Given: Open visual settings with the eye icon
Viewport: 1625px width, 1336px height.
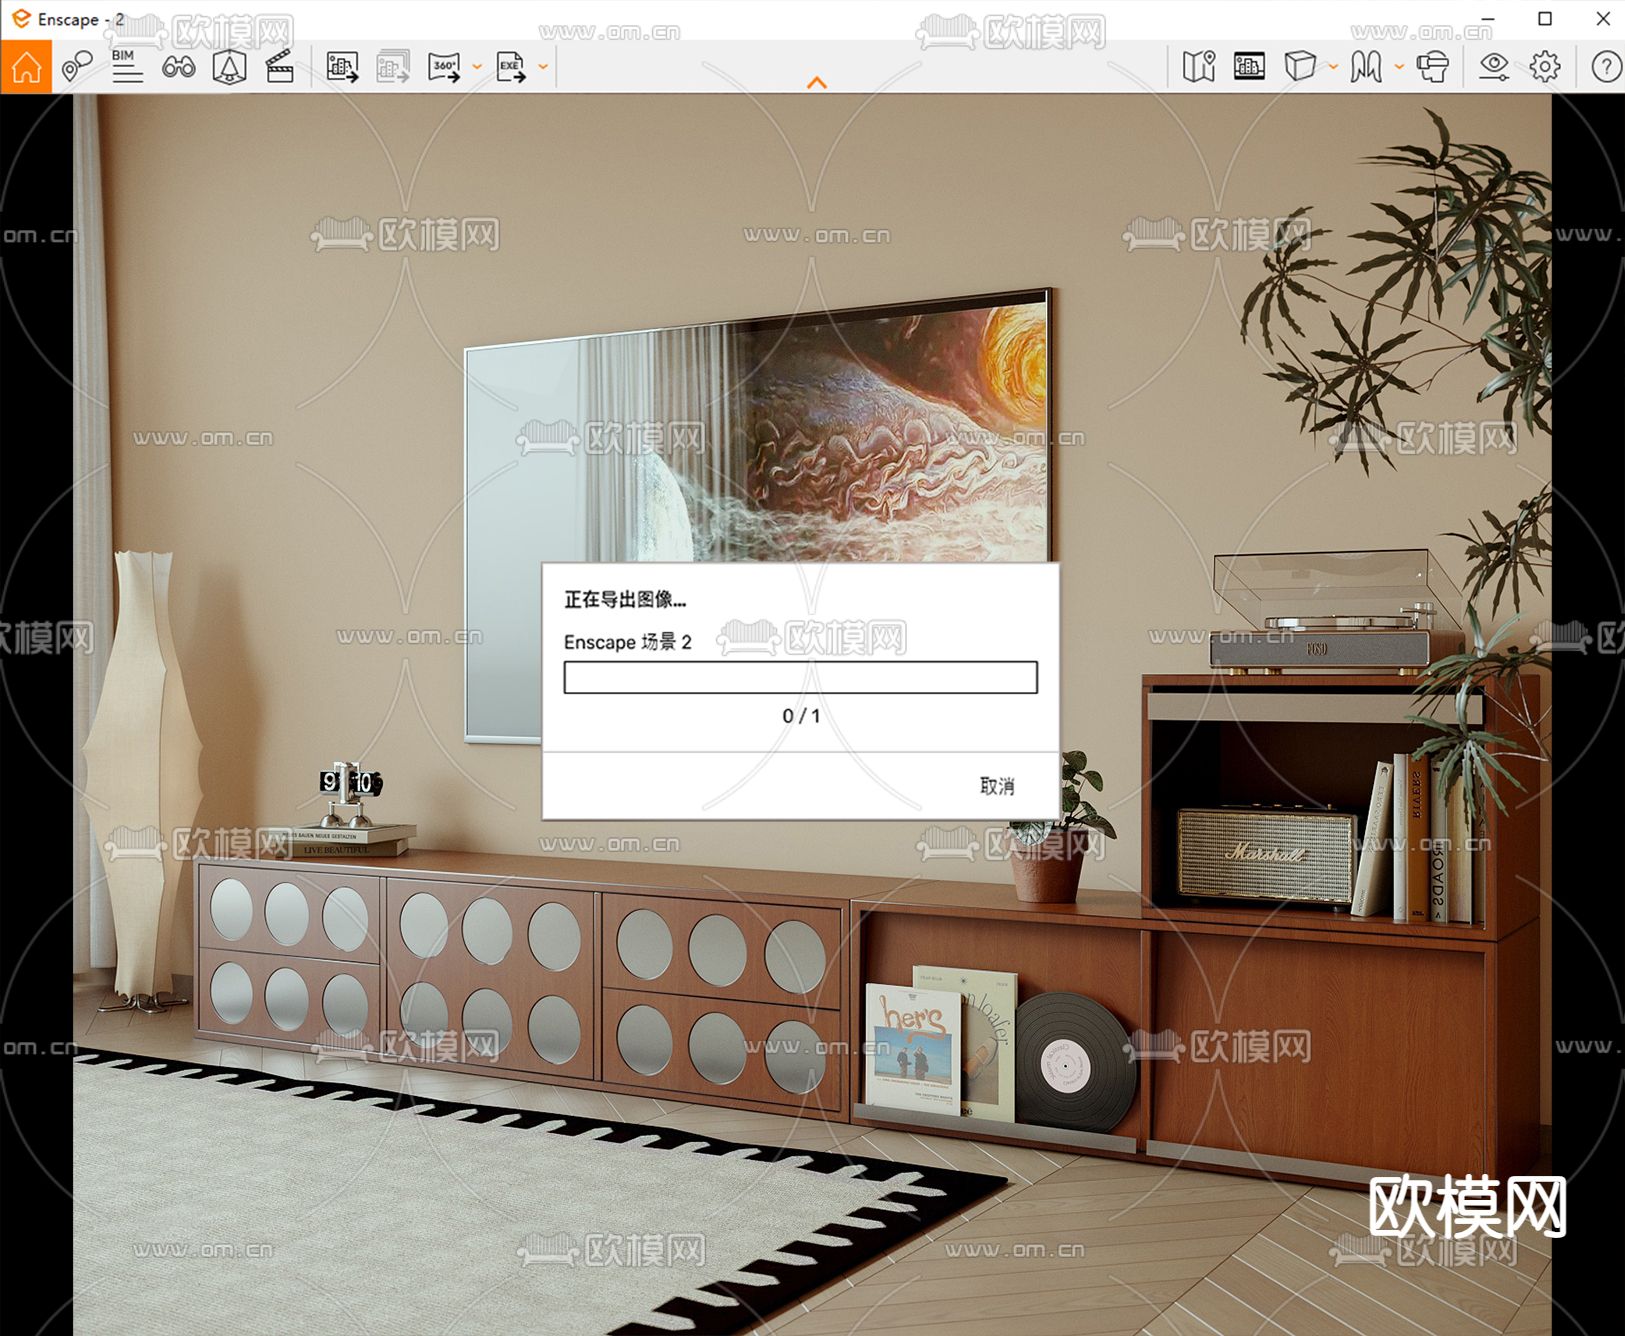Looking at the screenshot, I should coord(1494,67).
